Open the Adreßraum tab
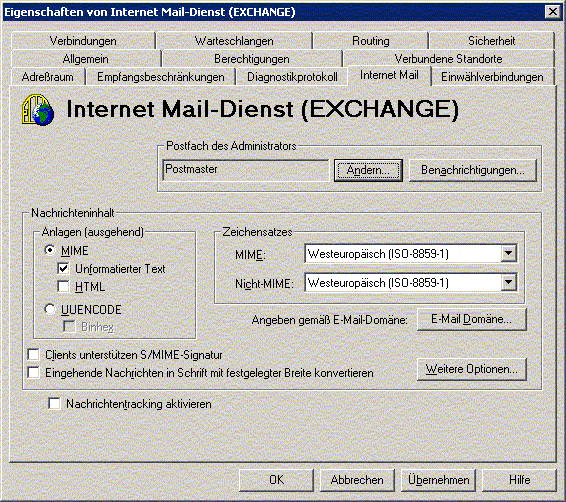 pyautogui.click(x=48, y=77)
